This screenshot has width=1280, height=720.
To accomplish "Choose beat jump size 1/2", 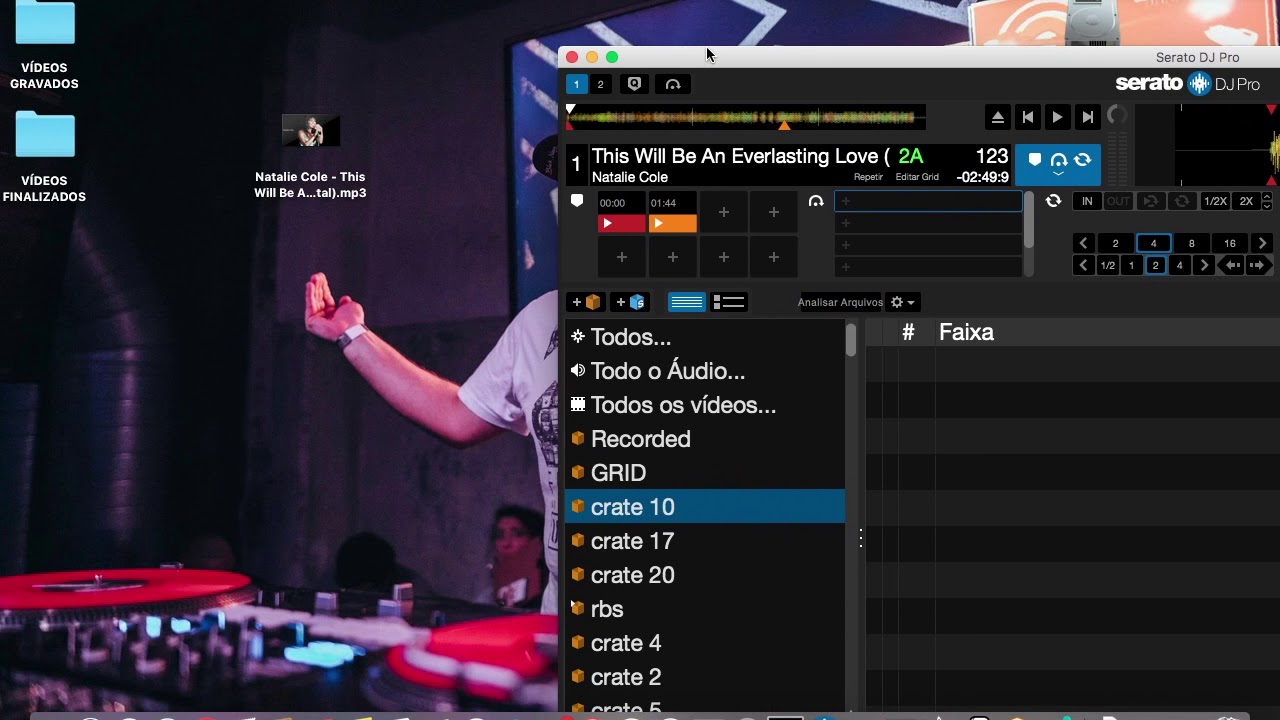I will point(1107,265).
